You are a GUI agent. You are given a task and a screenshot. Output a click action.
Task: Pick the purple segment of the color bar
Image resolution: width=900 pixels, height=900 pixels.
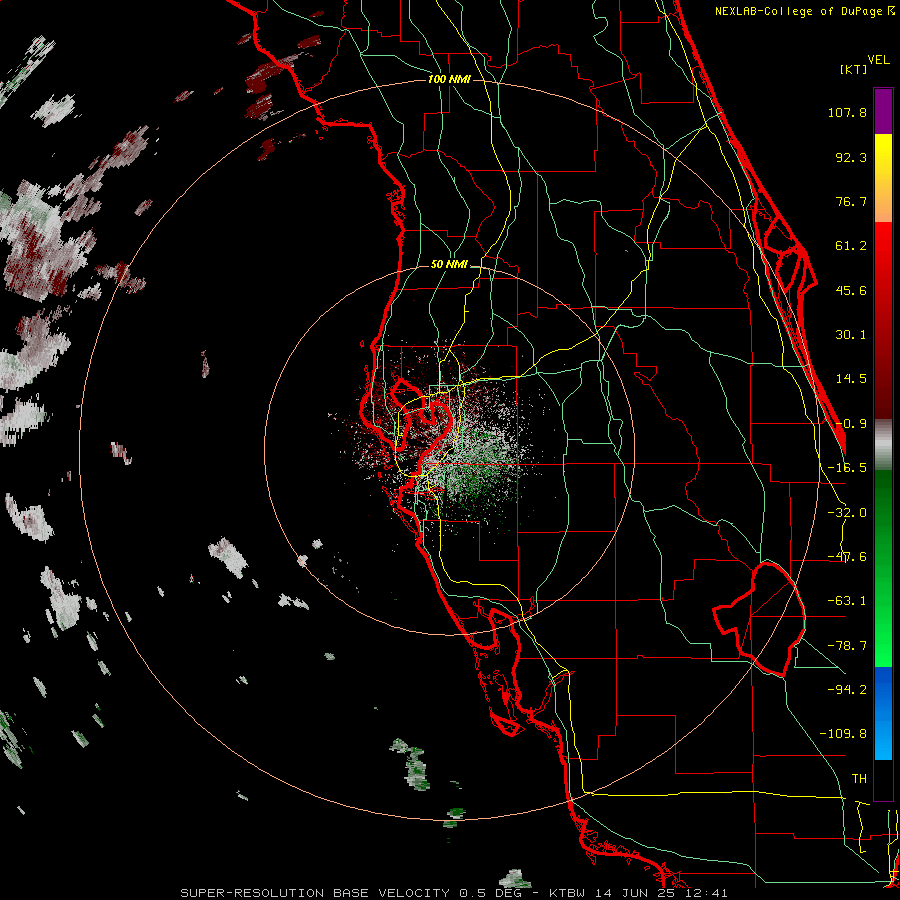tap(883, 111)
